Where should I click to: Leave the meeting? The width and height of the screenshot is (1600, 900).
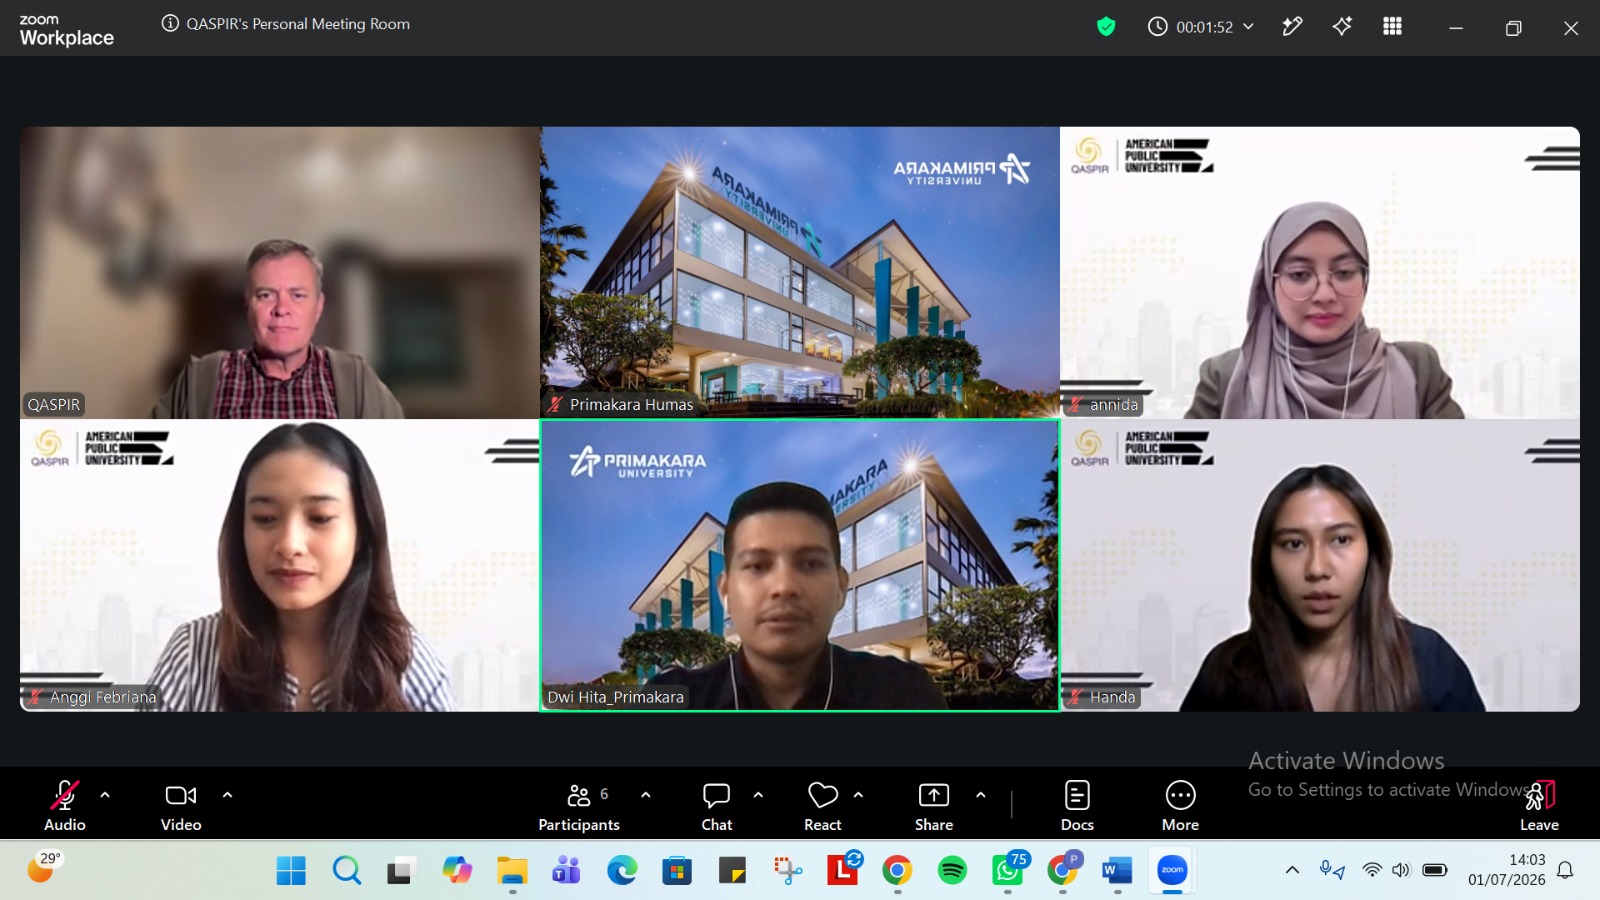click(x=1539, y=806)
